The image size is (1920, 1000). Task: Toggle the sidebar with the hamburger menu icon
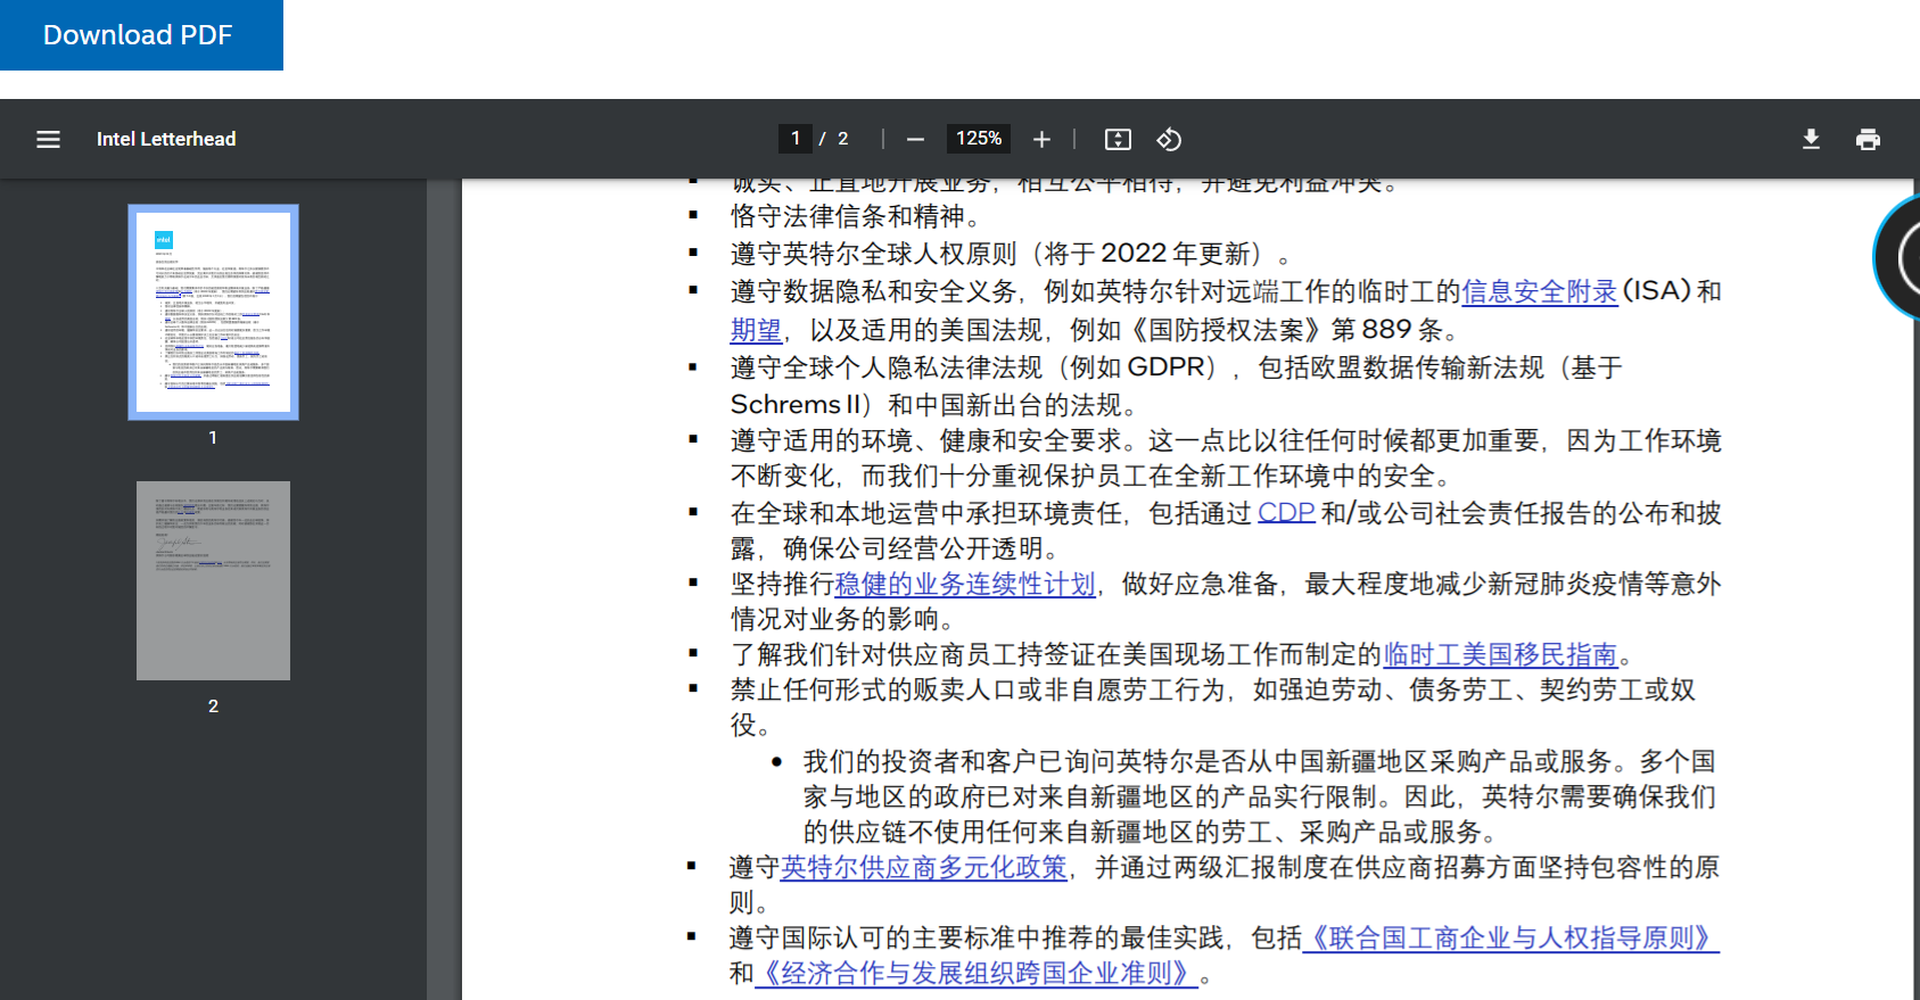(x=48, y=139)
